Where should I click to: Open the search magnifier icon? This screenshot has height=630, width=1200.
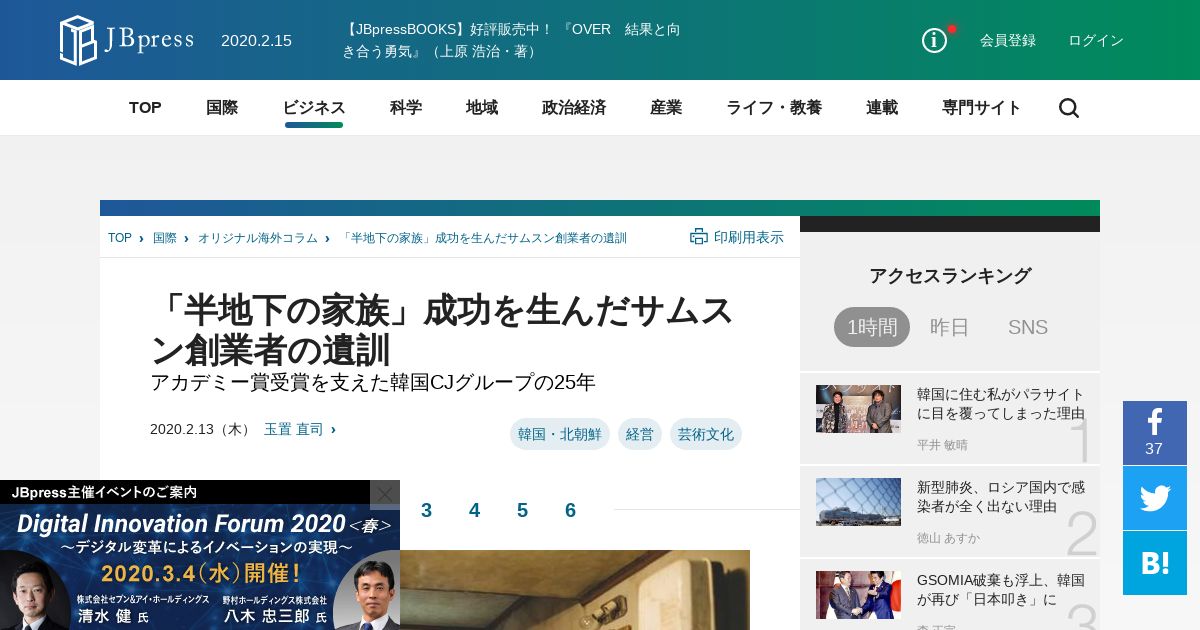point(1069,108)
